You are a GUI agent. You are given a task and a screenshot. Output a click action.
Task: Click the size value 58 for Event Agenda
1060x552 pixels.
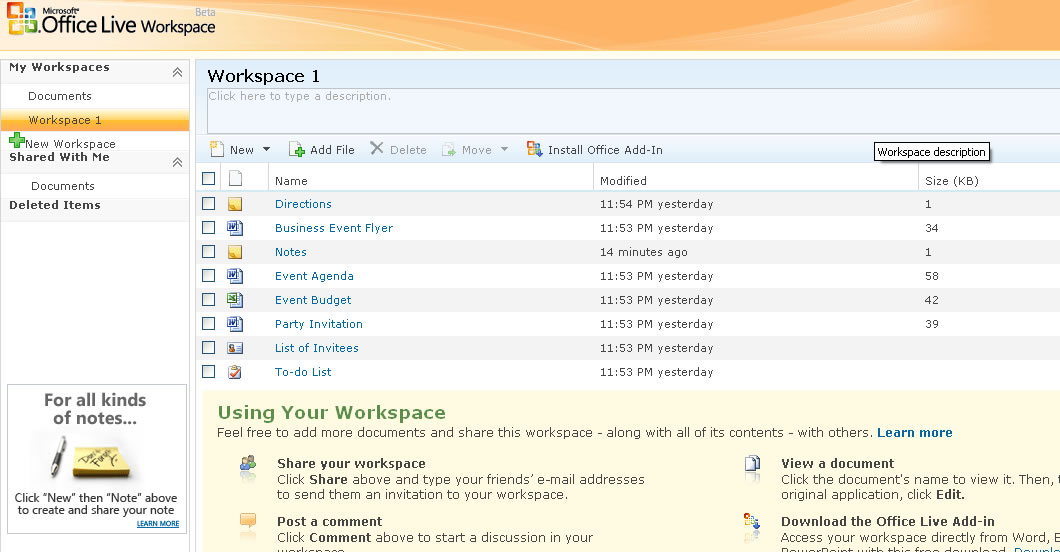[x=932, y=276]
